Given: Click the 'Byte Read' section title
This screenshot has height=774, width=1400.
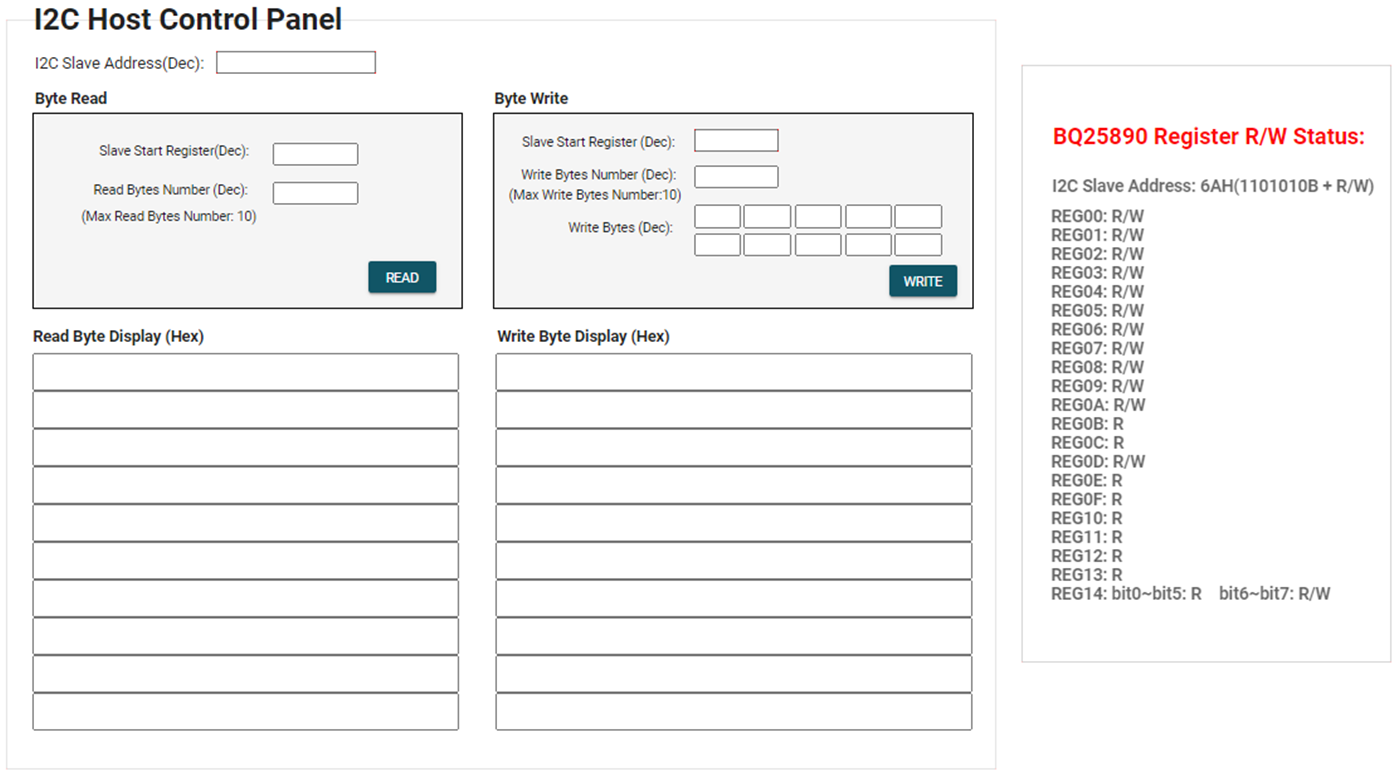Looking at the screenshot, I should click(71, 99).
